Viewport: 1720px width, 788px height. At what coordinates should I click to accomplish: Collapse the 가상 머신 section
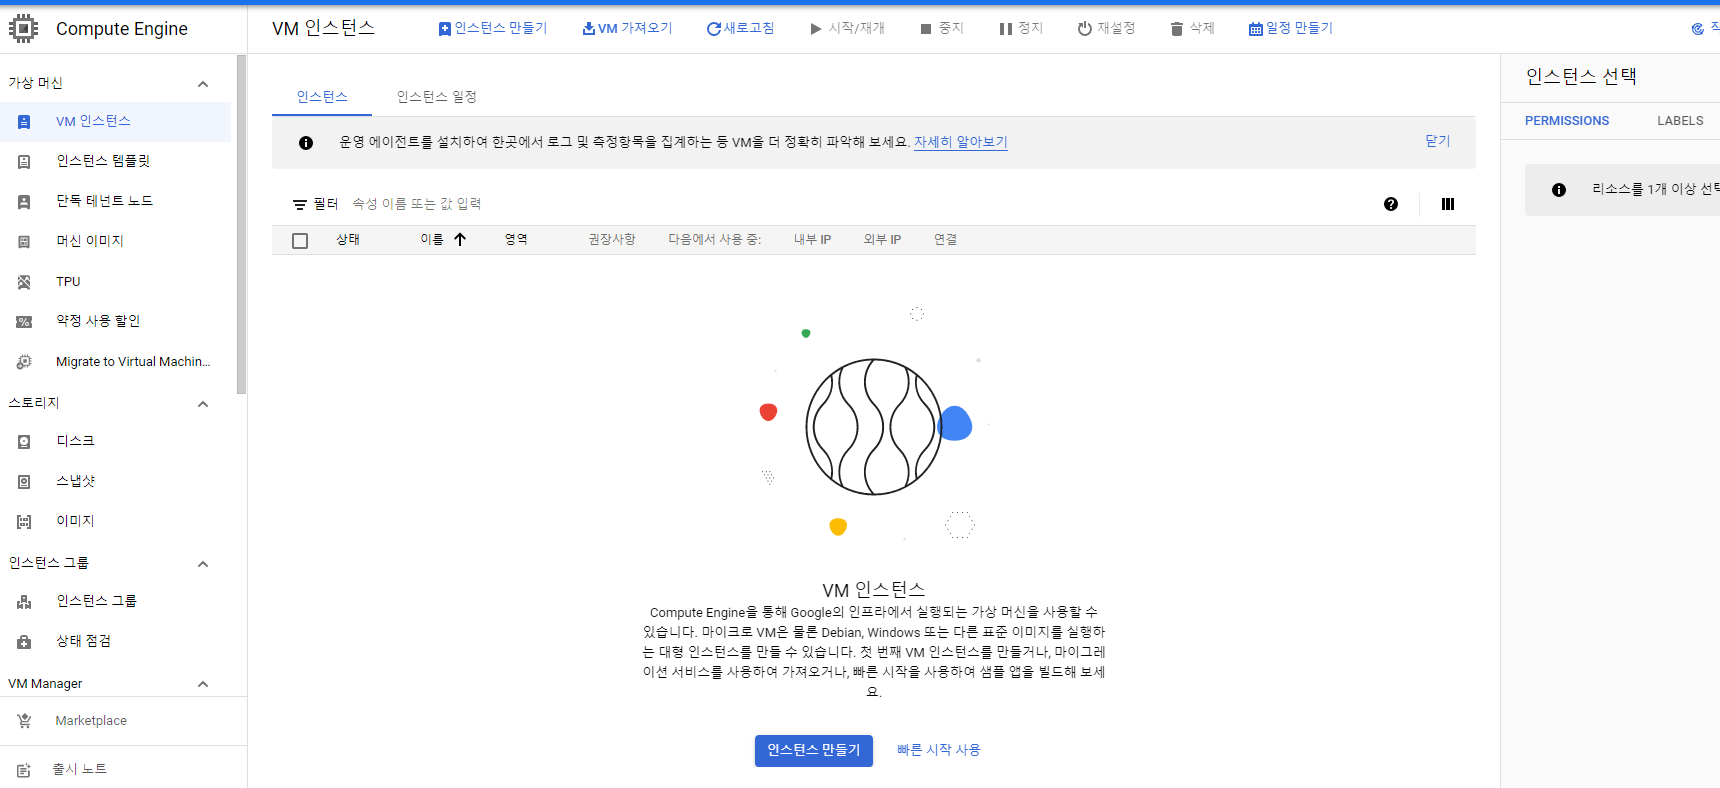203,84
